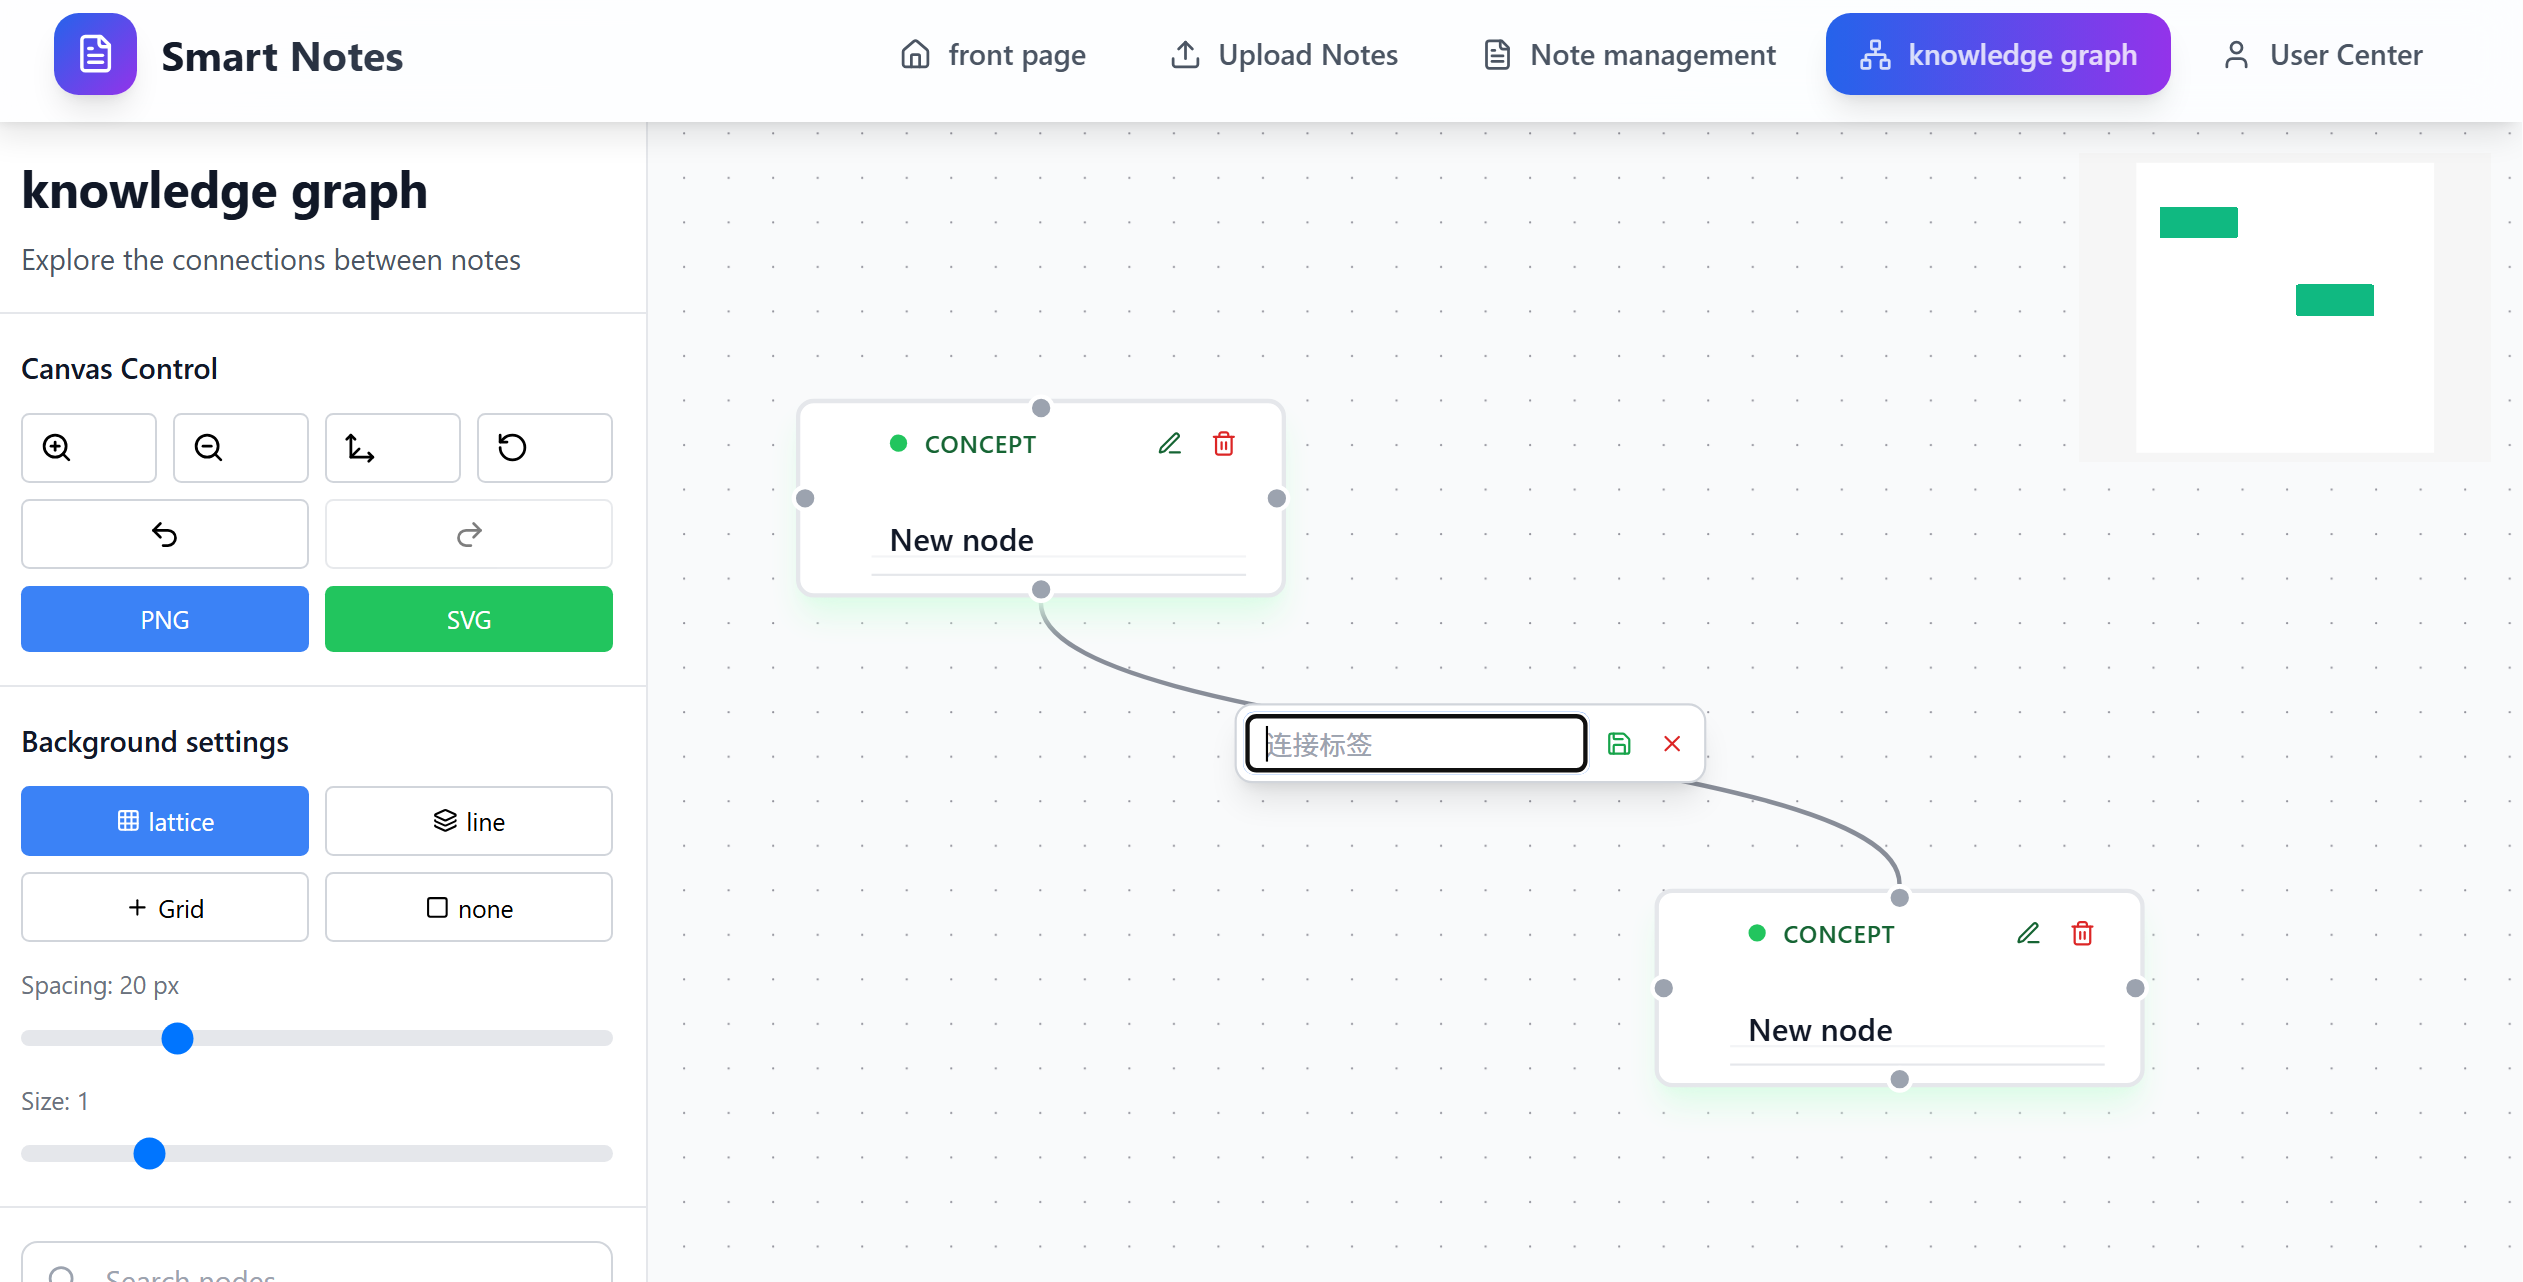Click the fit view axes icon
This screenshot has height=1282, width=2523.
[392, 447]
